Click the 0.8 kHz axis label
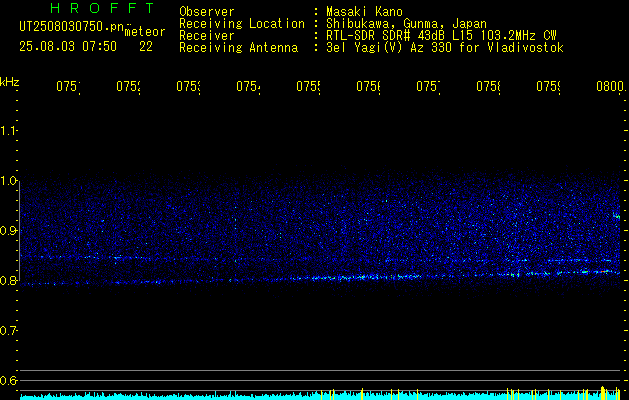This screenshot has height=400, width=629. [x=9, y=281]
